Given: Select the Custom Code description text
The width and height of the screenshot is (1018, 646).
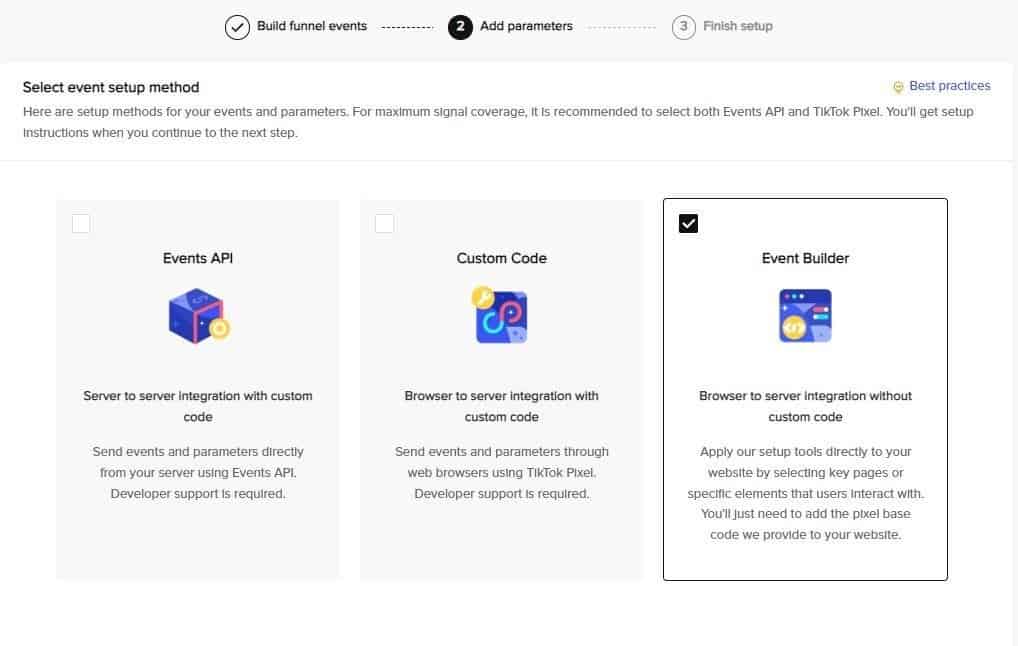Looking at the screenshot, I should click(501, 473).
